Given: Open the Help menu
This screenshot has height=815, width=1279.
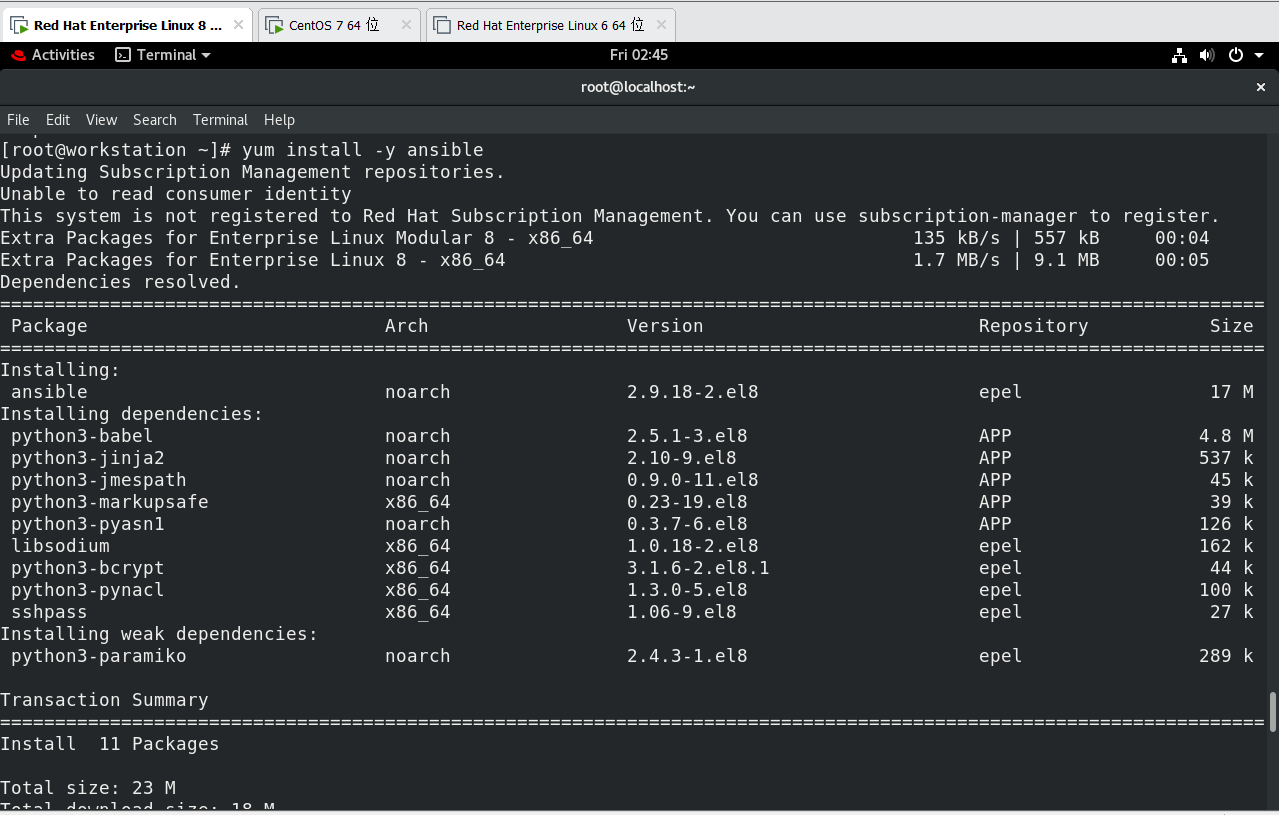Looking at the screenshot, I should [279, 120].
